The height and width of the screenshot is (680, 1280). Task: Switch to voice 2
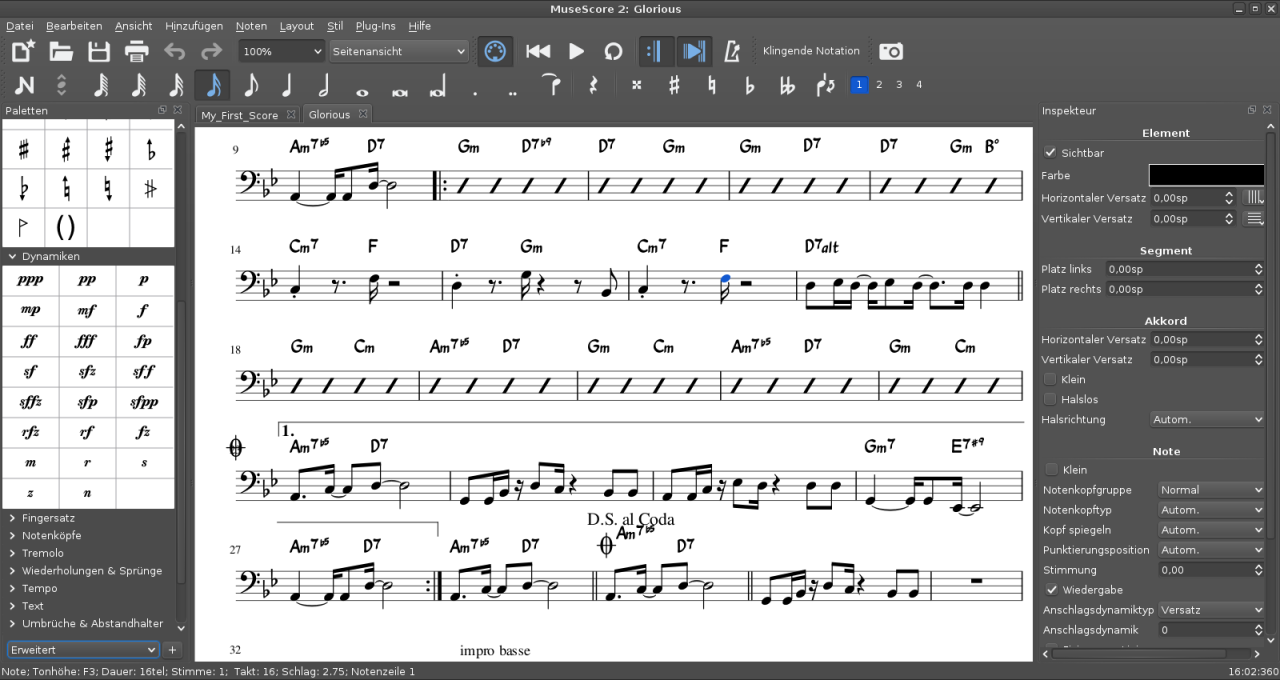[x=879, y=85]
